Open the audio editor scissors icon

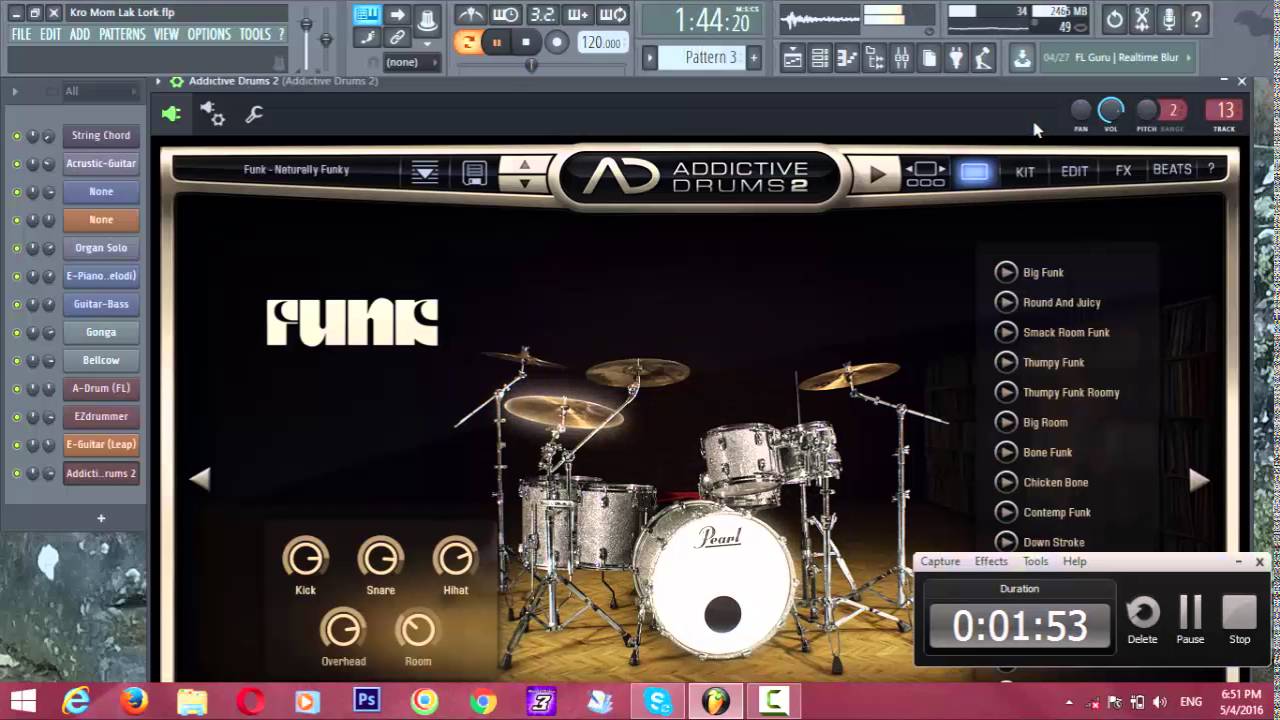[x=1142, y=18]
